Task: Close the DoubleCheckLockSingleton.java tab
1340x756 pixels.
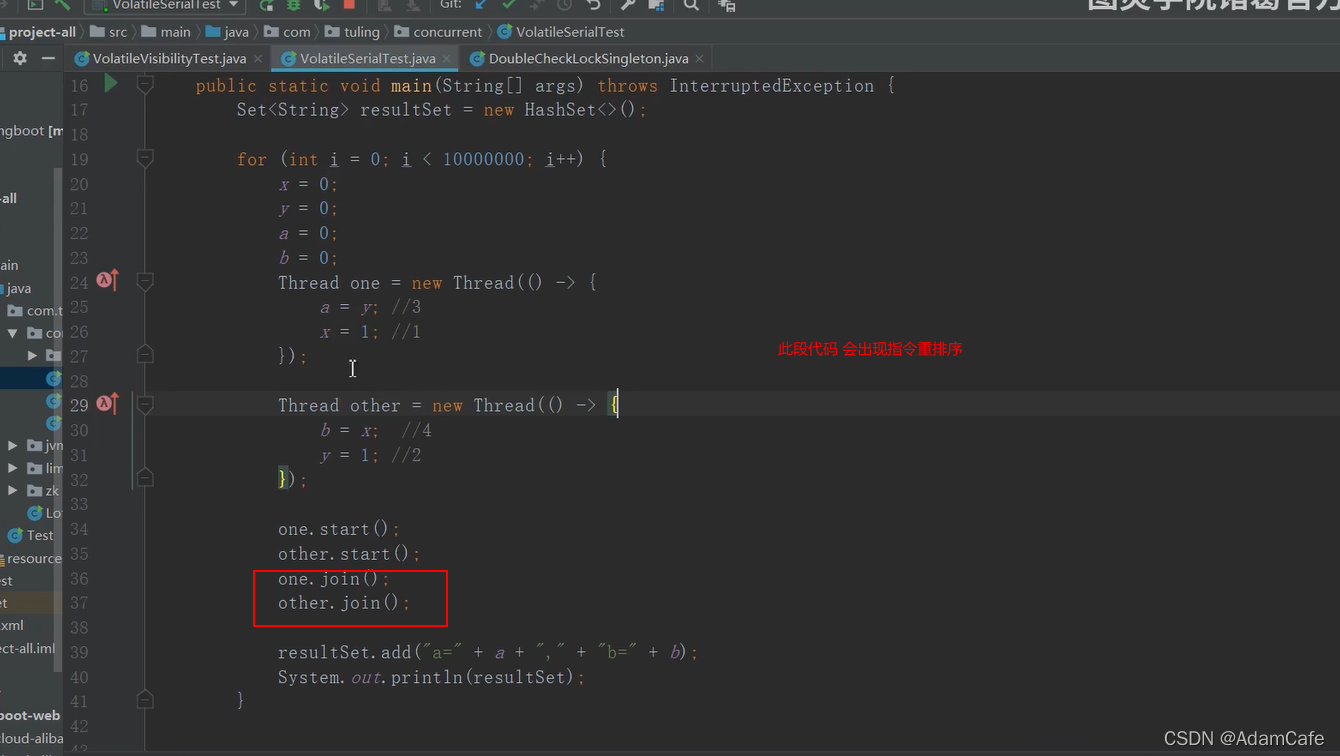Action: pos(700,59)
